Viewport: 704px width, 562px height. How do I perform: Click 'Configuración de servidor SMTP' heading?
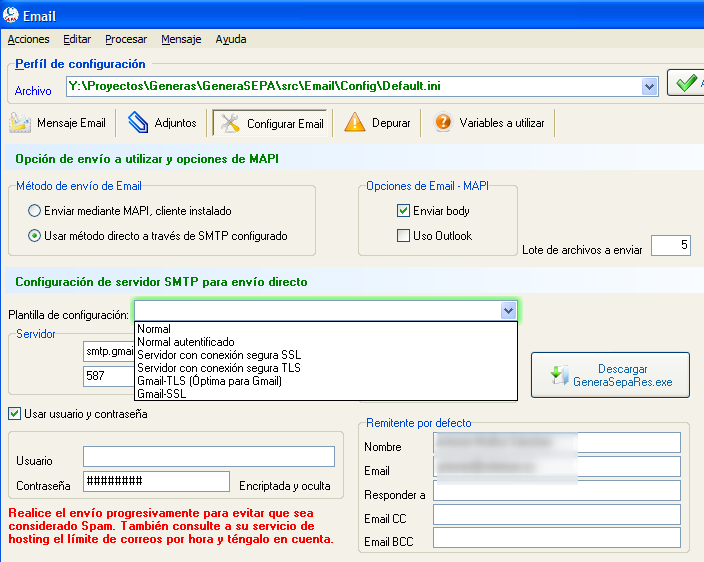pos(161,282)
